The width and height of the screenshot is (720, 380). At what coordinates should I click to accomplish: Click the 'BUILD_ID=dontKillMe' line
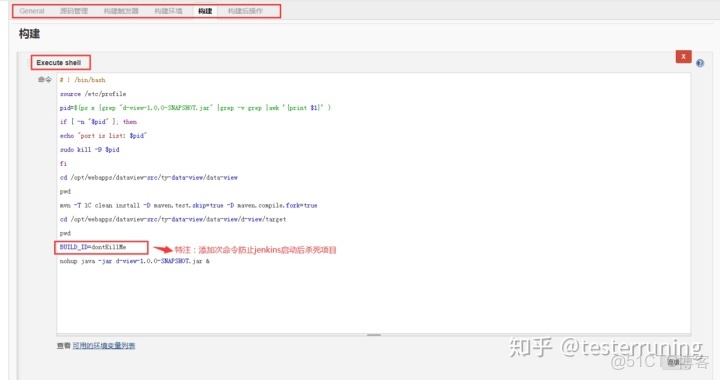point(93,247)
